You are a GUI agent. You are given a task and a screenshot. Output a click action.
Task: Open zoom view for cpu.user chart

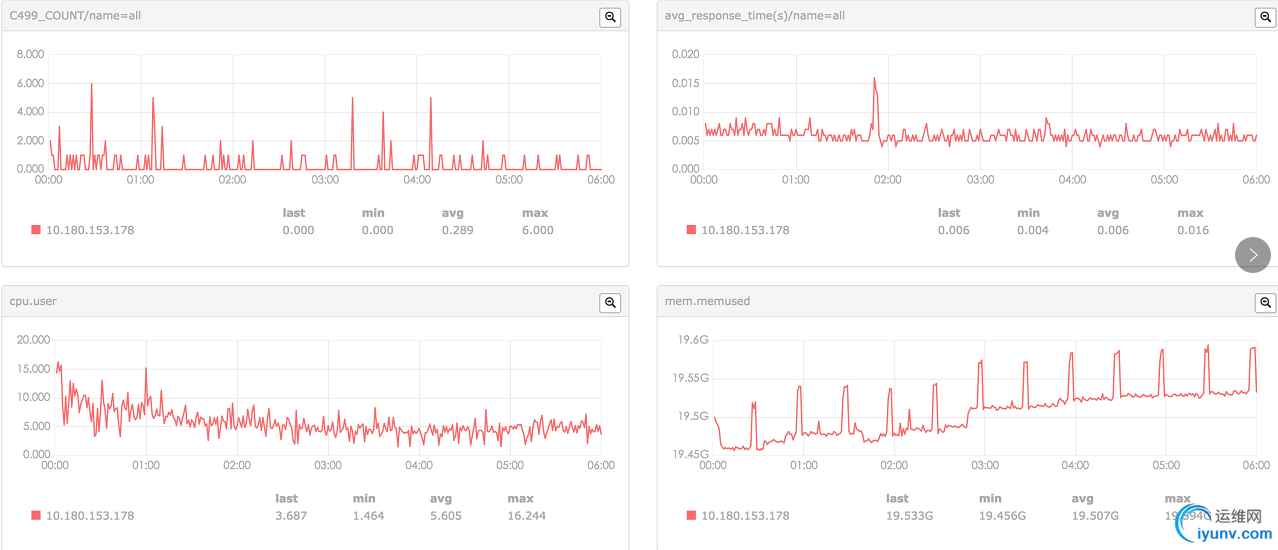pyautogui.click(x=610, y=303)
